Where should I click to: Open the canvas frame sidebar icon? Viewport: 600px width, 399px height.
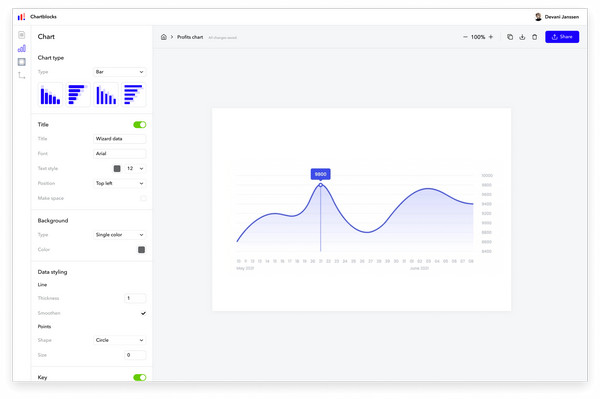[21, 62]
